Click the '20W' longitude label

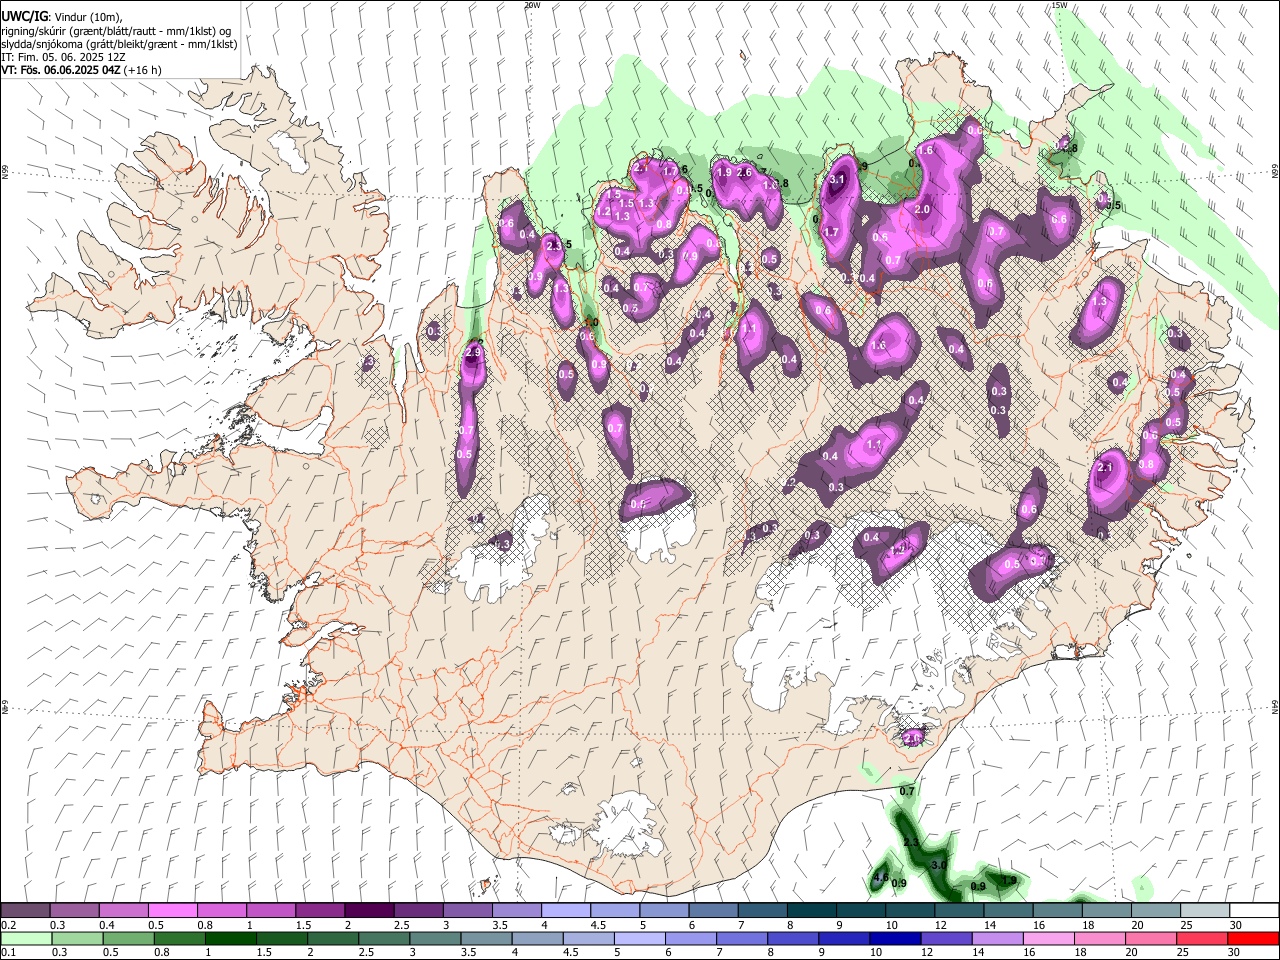(x=532, y=5)
